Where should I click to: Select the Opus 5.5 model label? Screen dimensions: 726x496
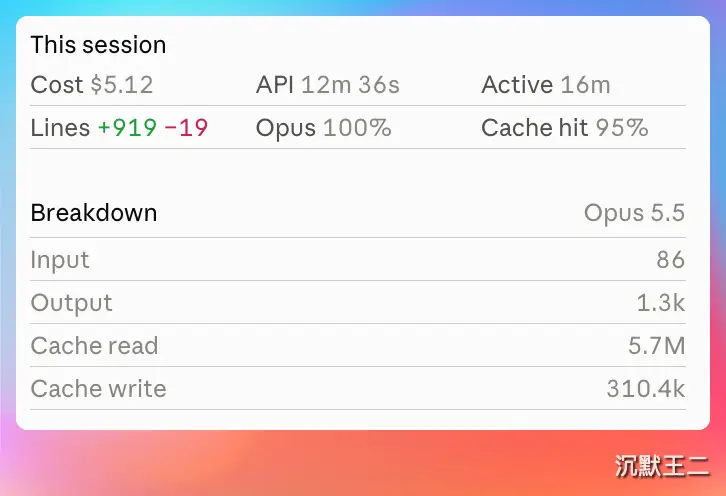pos(634,213)
